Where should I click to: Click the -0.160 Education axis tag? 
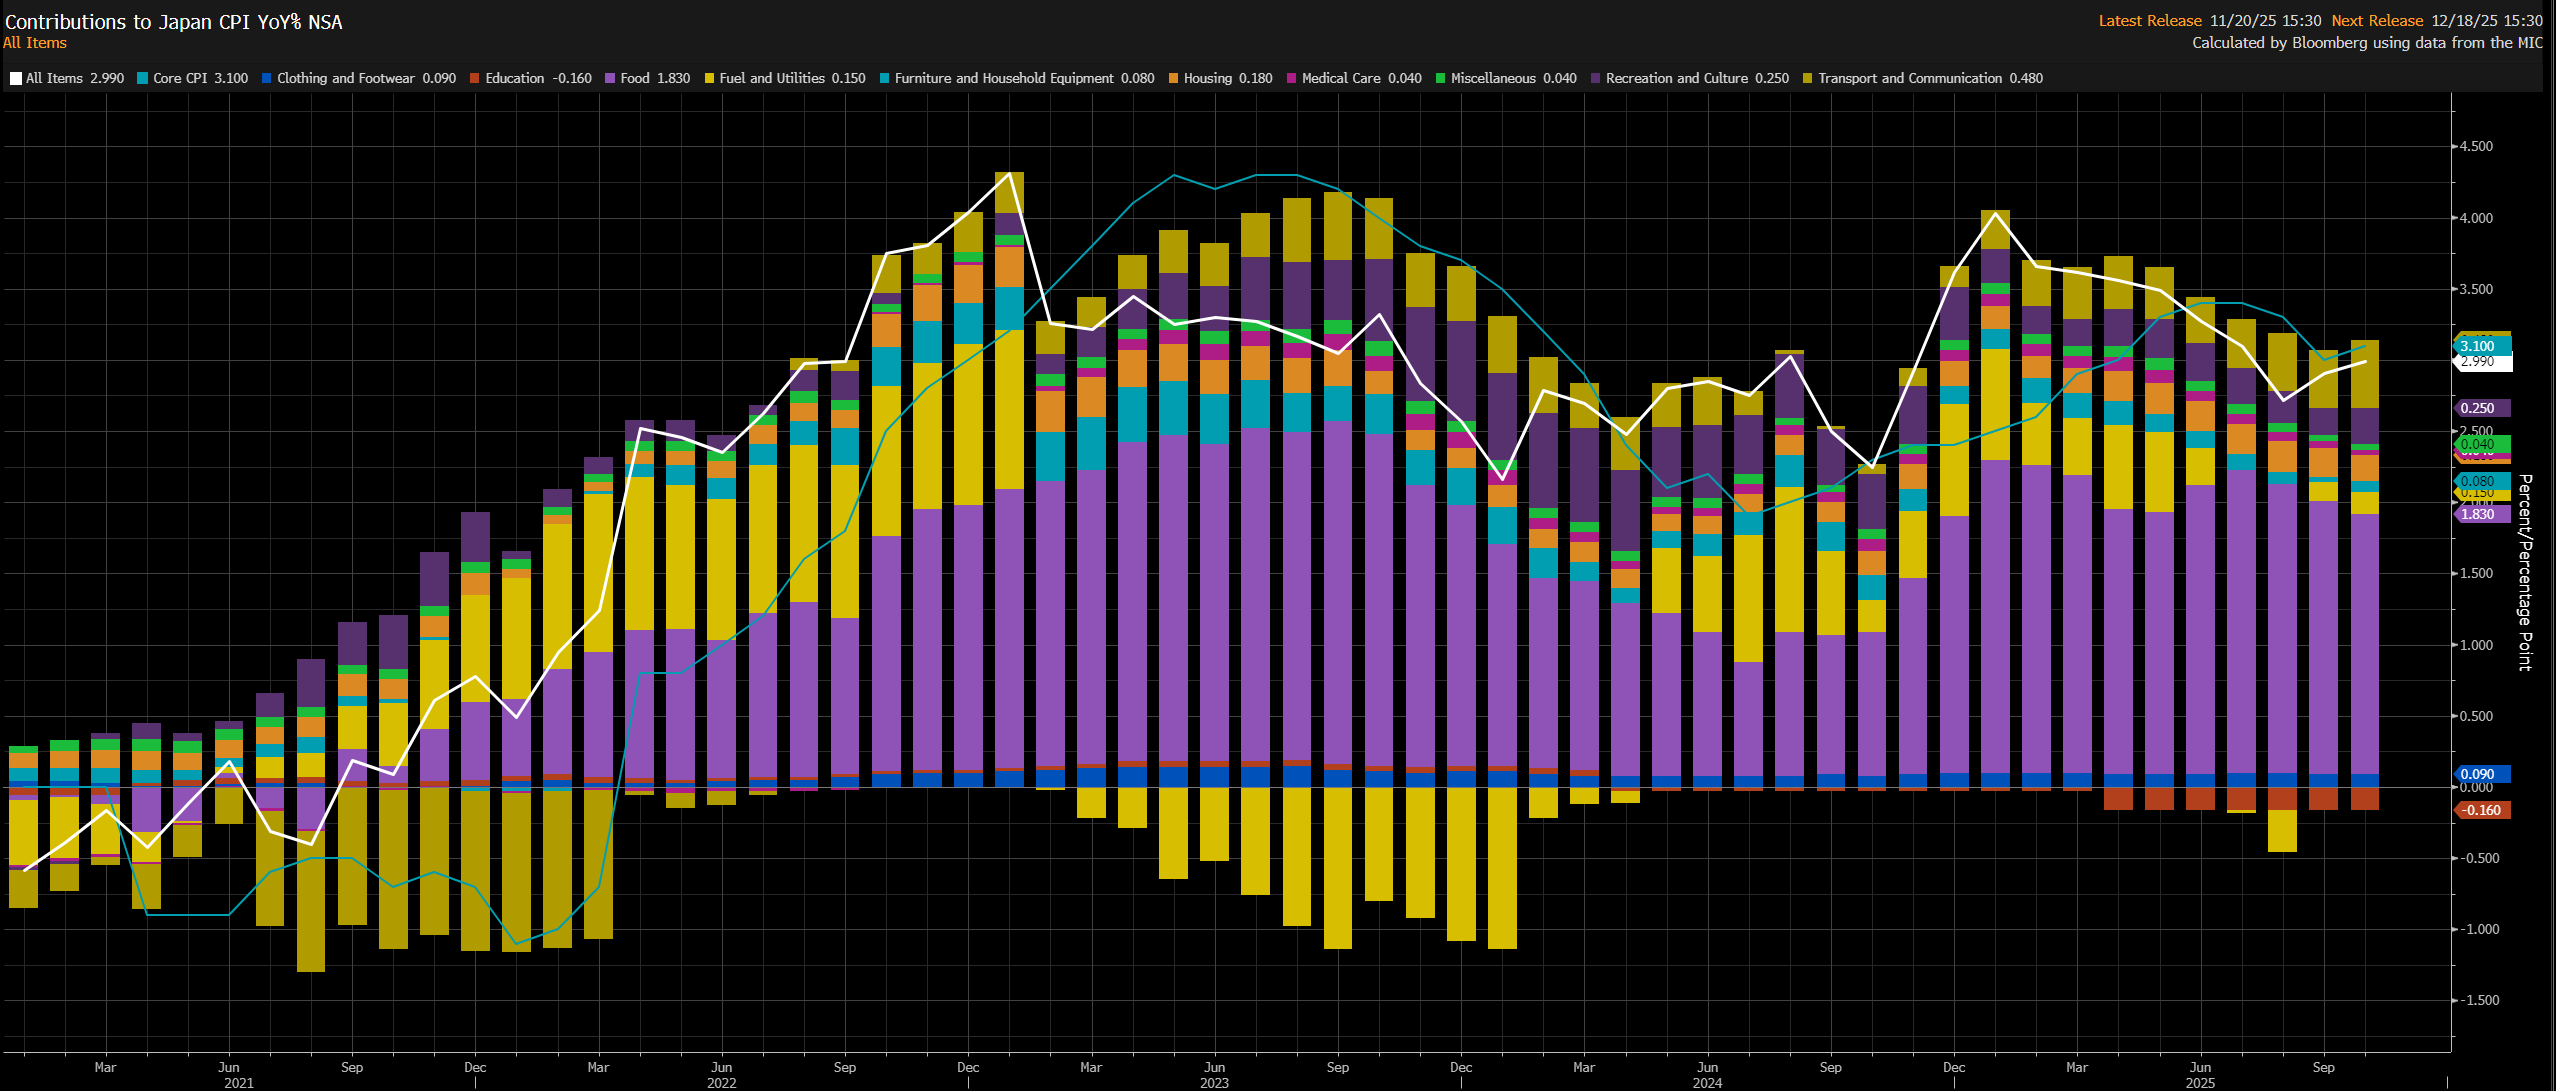tap(2482, 810)
